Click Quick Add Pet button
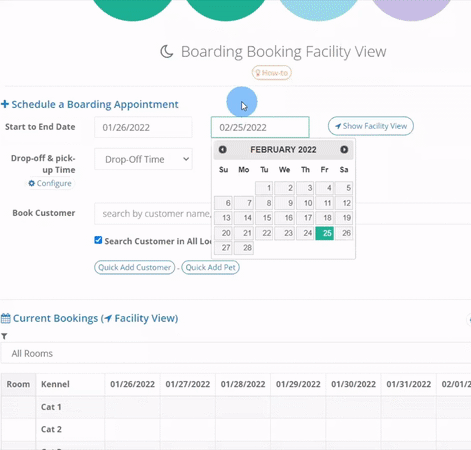Screen dimensions: 471x450 click(210, 267)
